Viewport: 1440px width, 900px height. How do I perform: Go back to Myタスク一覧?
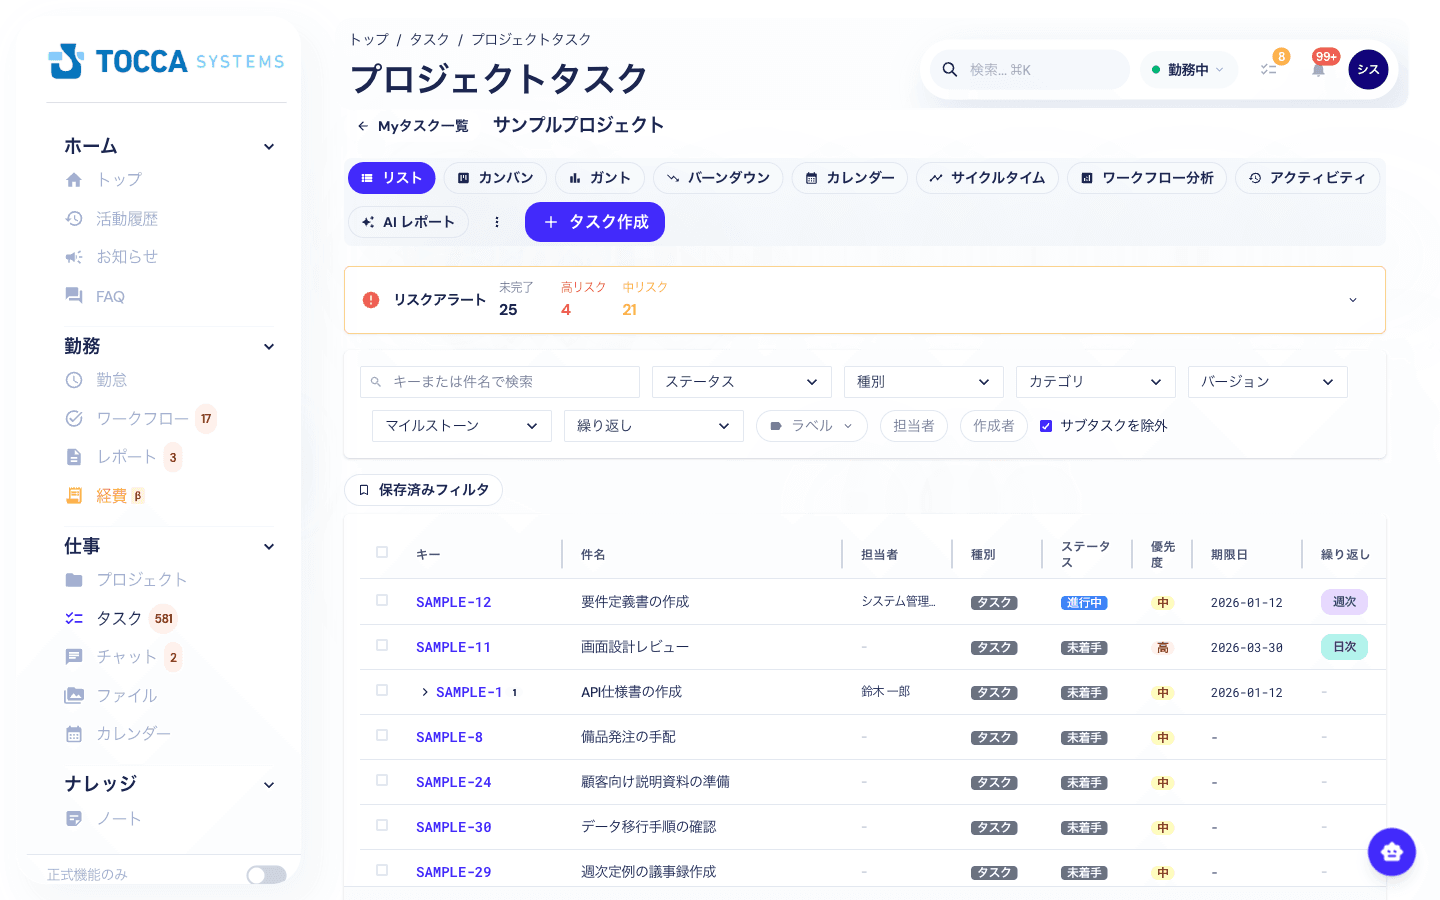point(413,126)
